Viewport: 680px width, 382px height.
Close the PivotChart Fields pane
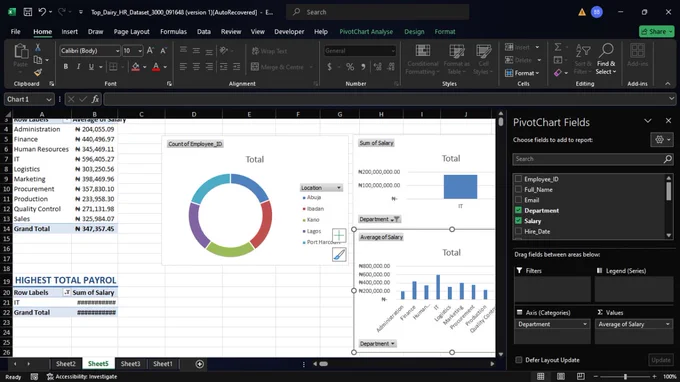tap(668, 121)
